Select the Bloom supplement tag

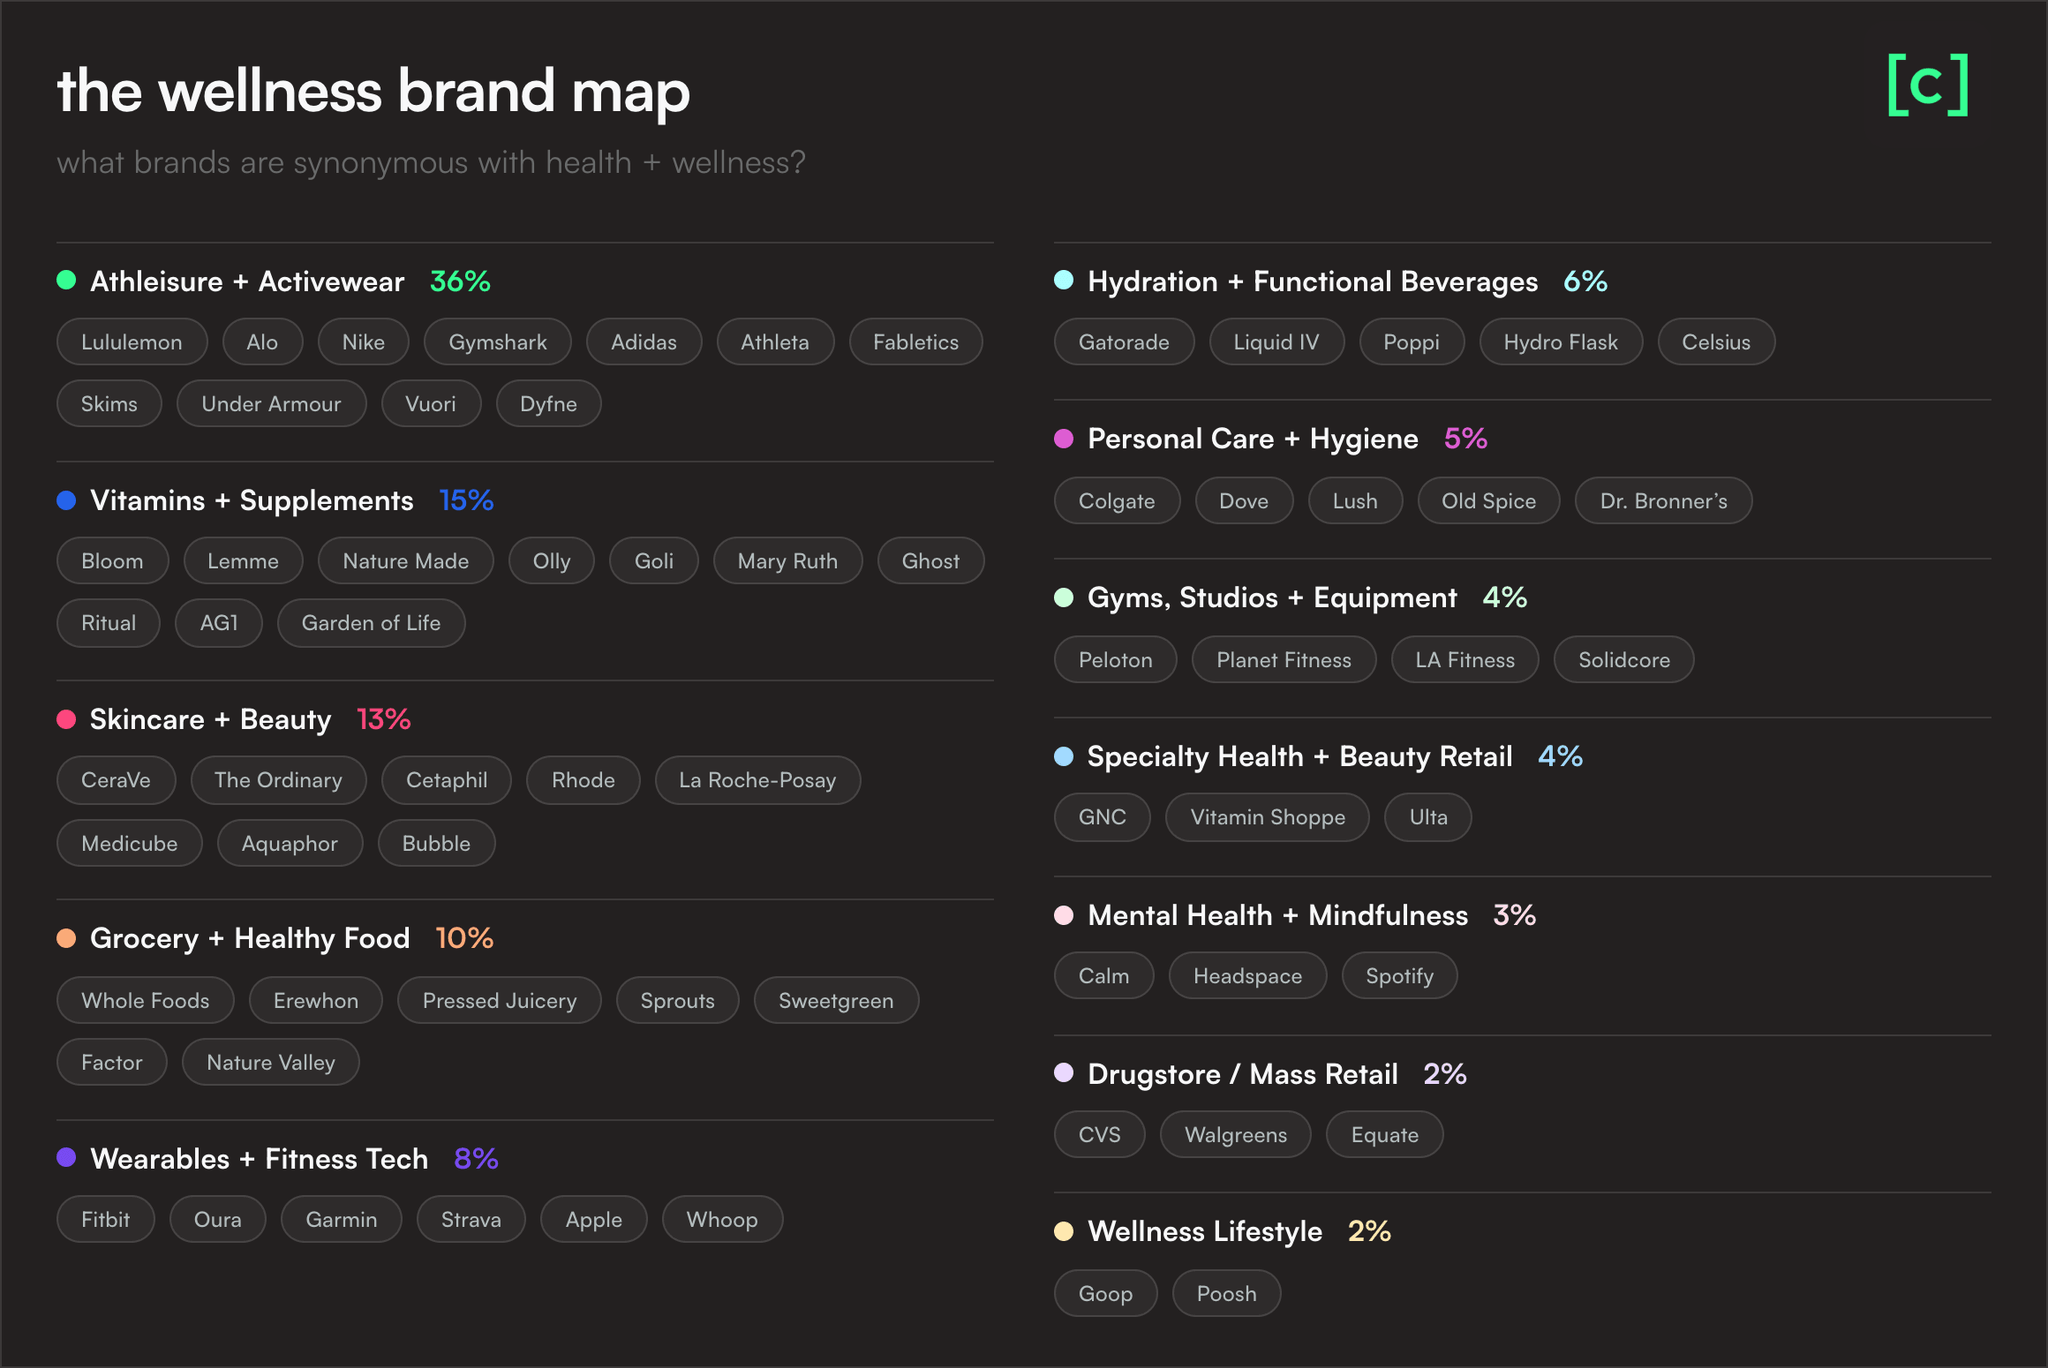click(x=112, y=561)
